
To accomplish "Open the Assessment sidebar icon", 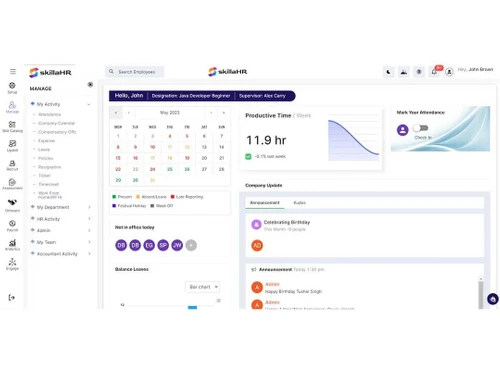I will click(x=12, y=182).
